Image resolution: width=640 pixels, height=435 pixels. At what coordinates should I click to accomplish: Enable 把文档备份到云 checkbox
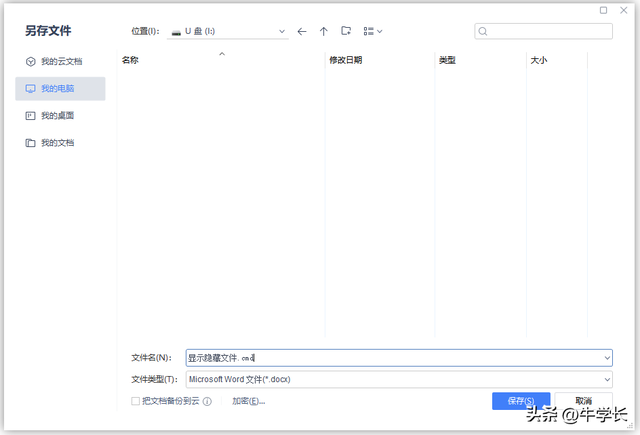click(135, 401)
